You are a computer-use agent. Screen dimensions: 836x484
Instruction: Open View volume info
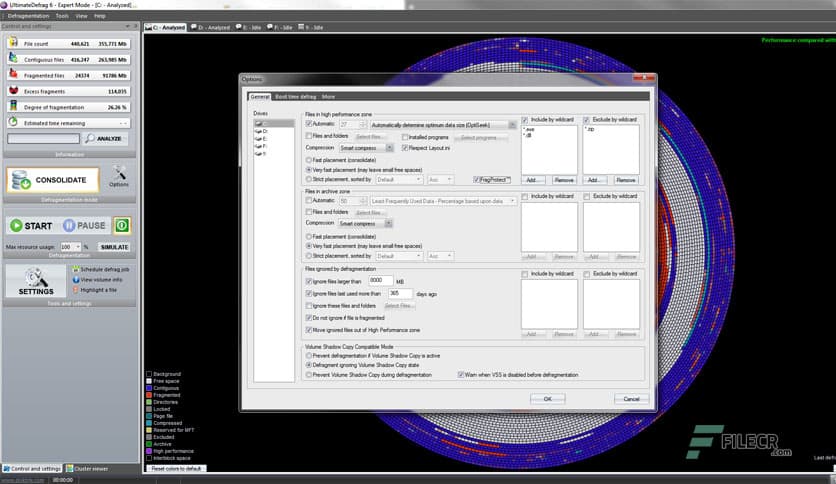point(97,279)
